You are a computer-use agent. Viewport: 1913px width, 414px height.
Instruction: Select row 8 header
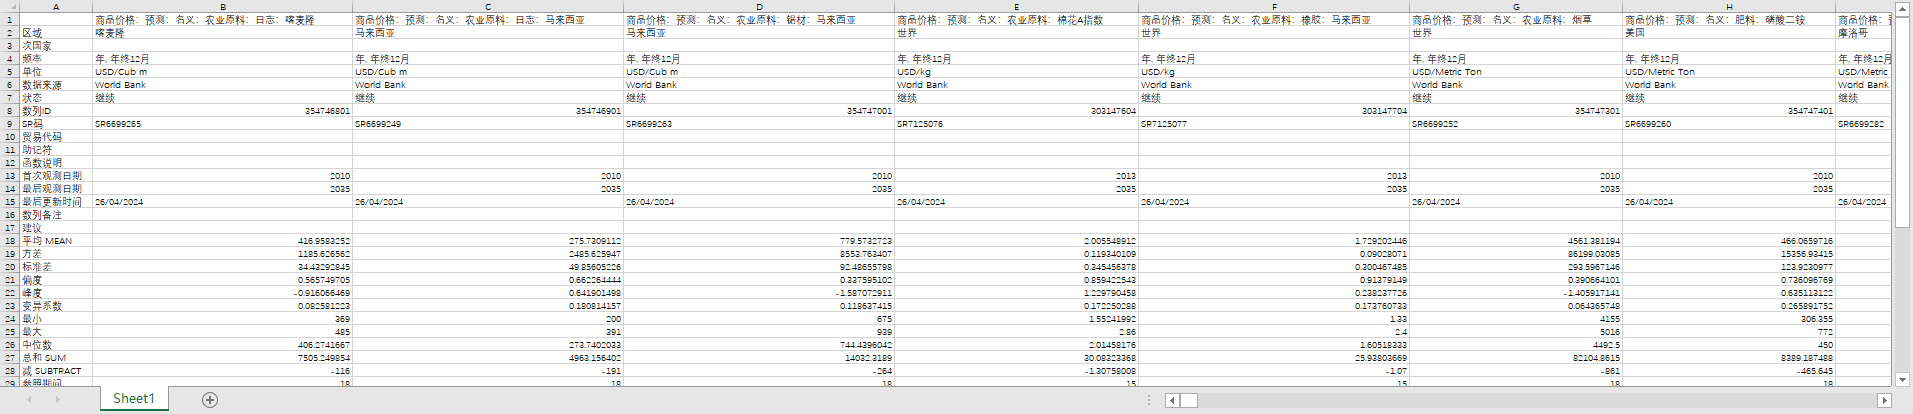(10, 111)
